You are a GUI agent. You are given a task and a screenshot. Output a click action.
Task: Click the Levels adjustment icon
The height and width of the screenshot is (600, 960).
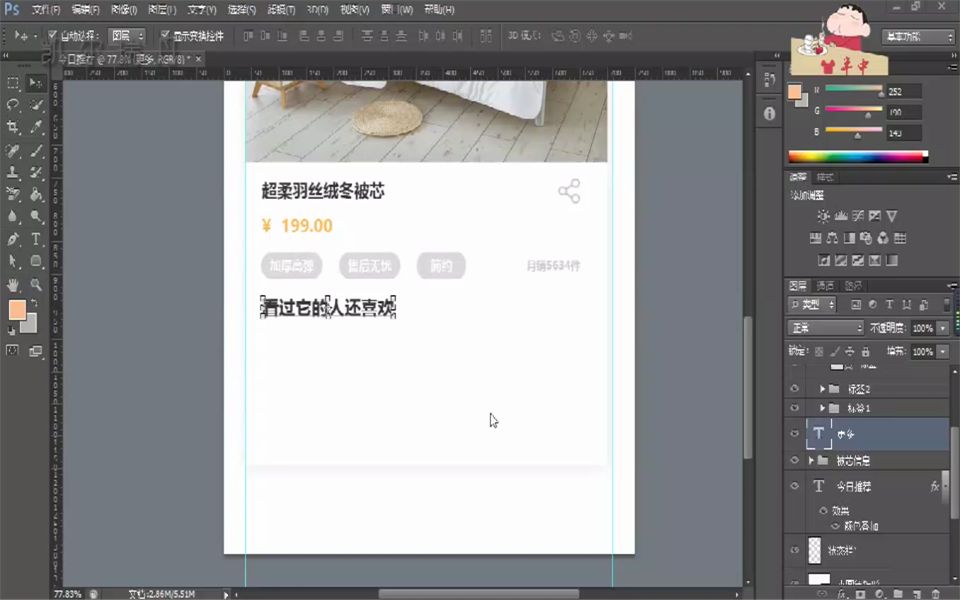pos(840,217)
